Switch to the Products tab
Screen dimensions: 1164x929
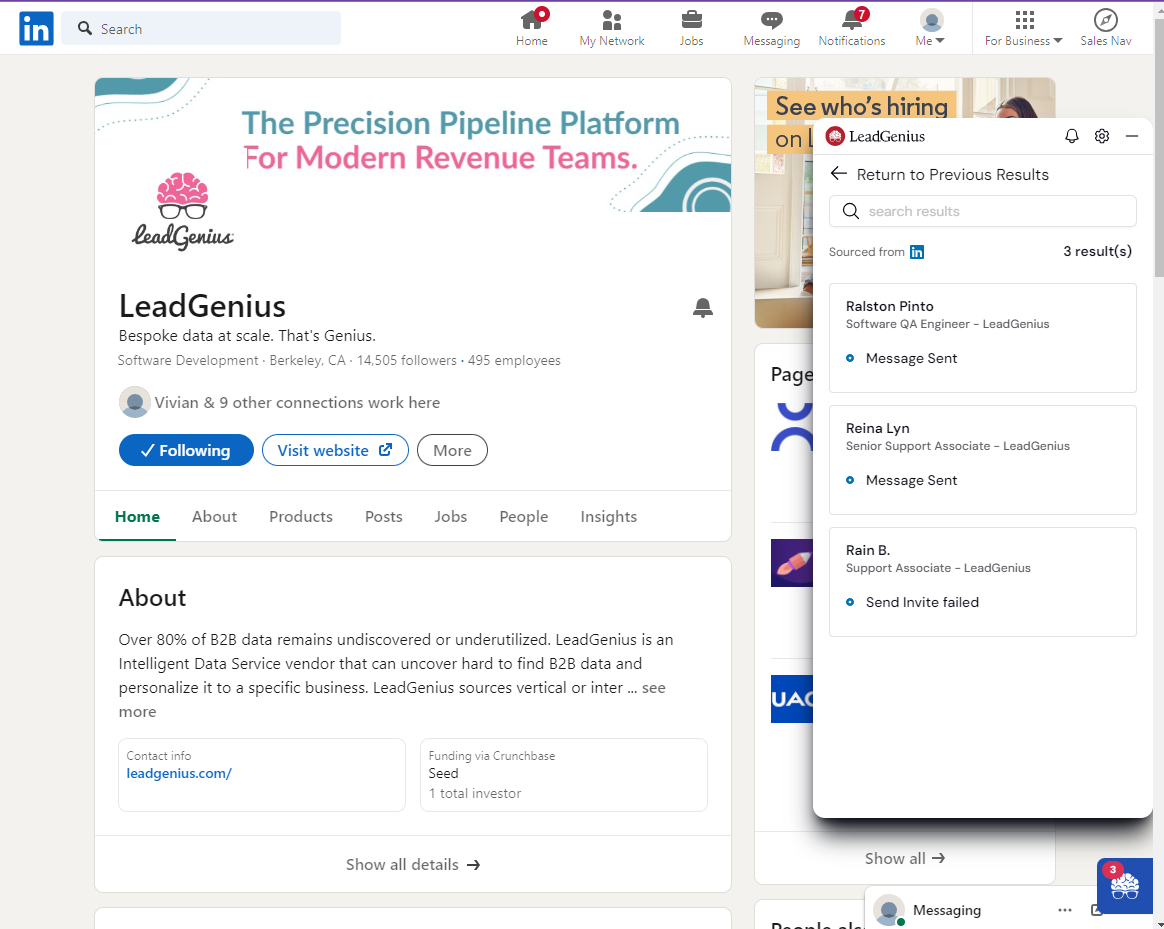point(301,516)
